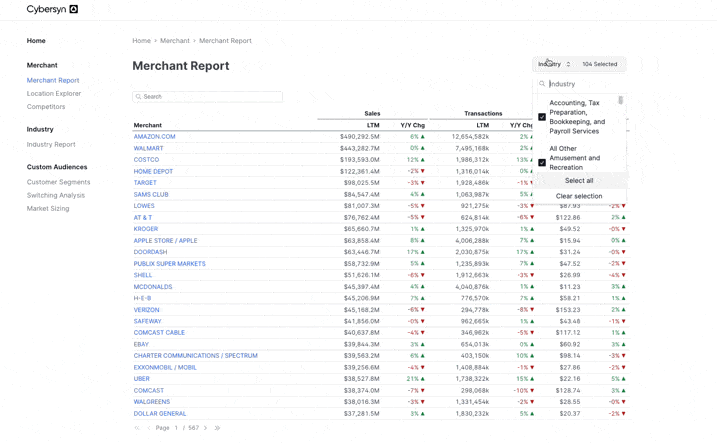Open the MCDONALDS merchant link
The height and width of the screenshot is (443, 717).
point(153,287)
